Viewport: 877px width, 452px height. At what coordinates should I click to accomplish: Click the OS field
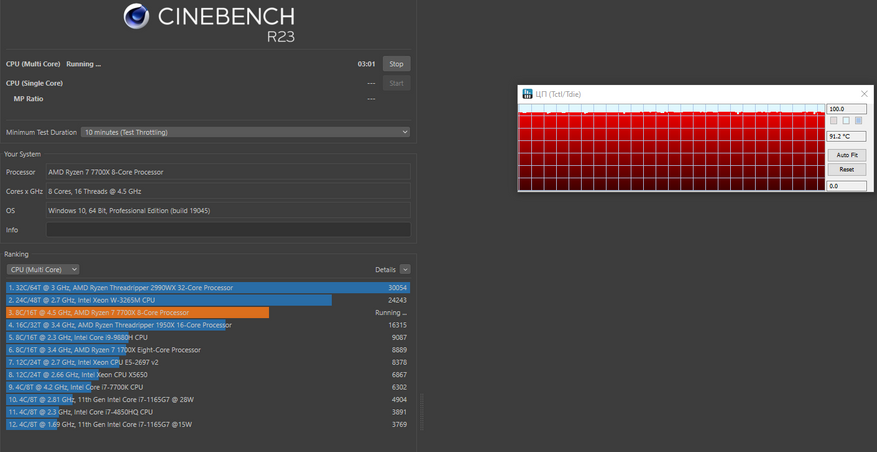[x=228, y=210]
